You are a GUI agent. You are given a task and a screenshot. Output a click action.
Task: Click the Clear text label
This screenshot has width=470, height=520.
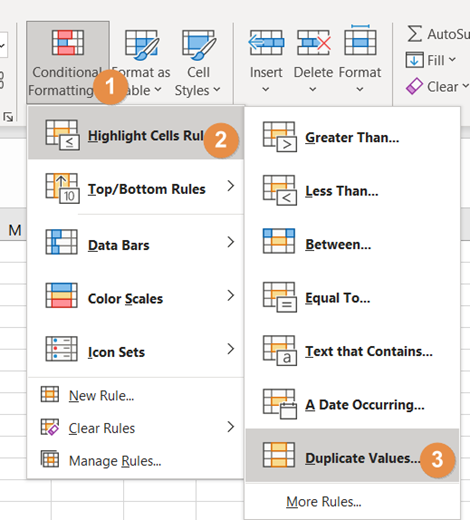pos(443,87)
